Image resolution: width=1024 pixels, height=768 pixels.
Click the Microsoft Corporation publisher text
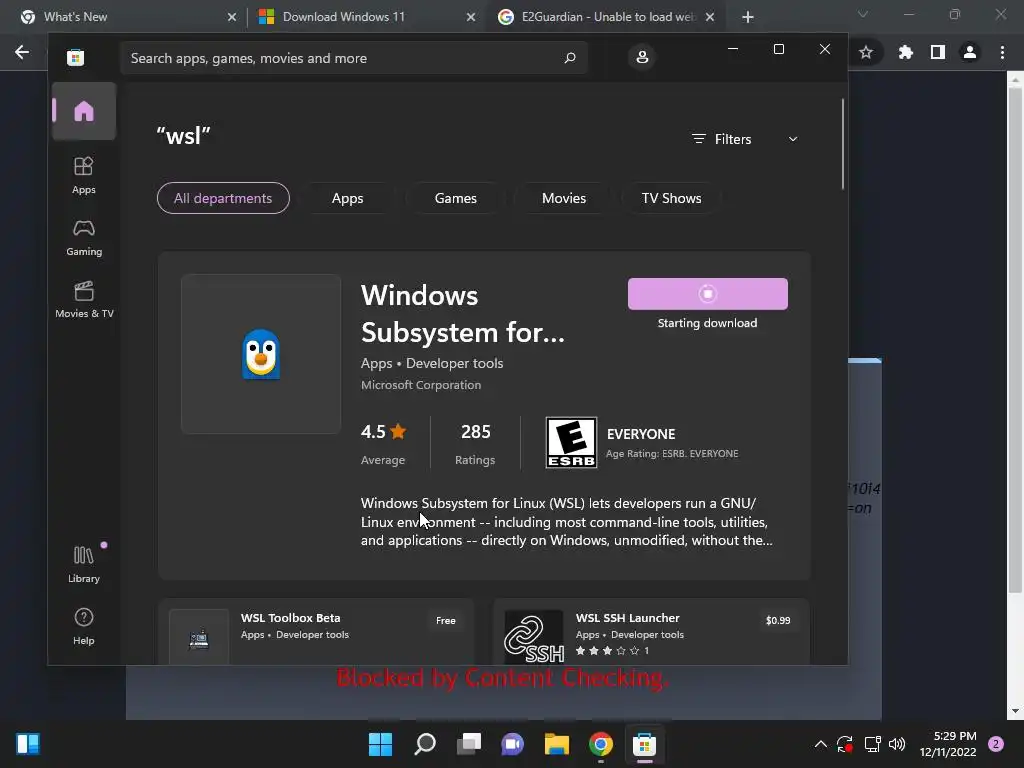coord(421,385)
